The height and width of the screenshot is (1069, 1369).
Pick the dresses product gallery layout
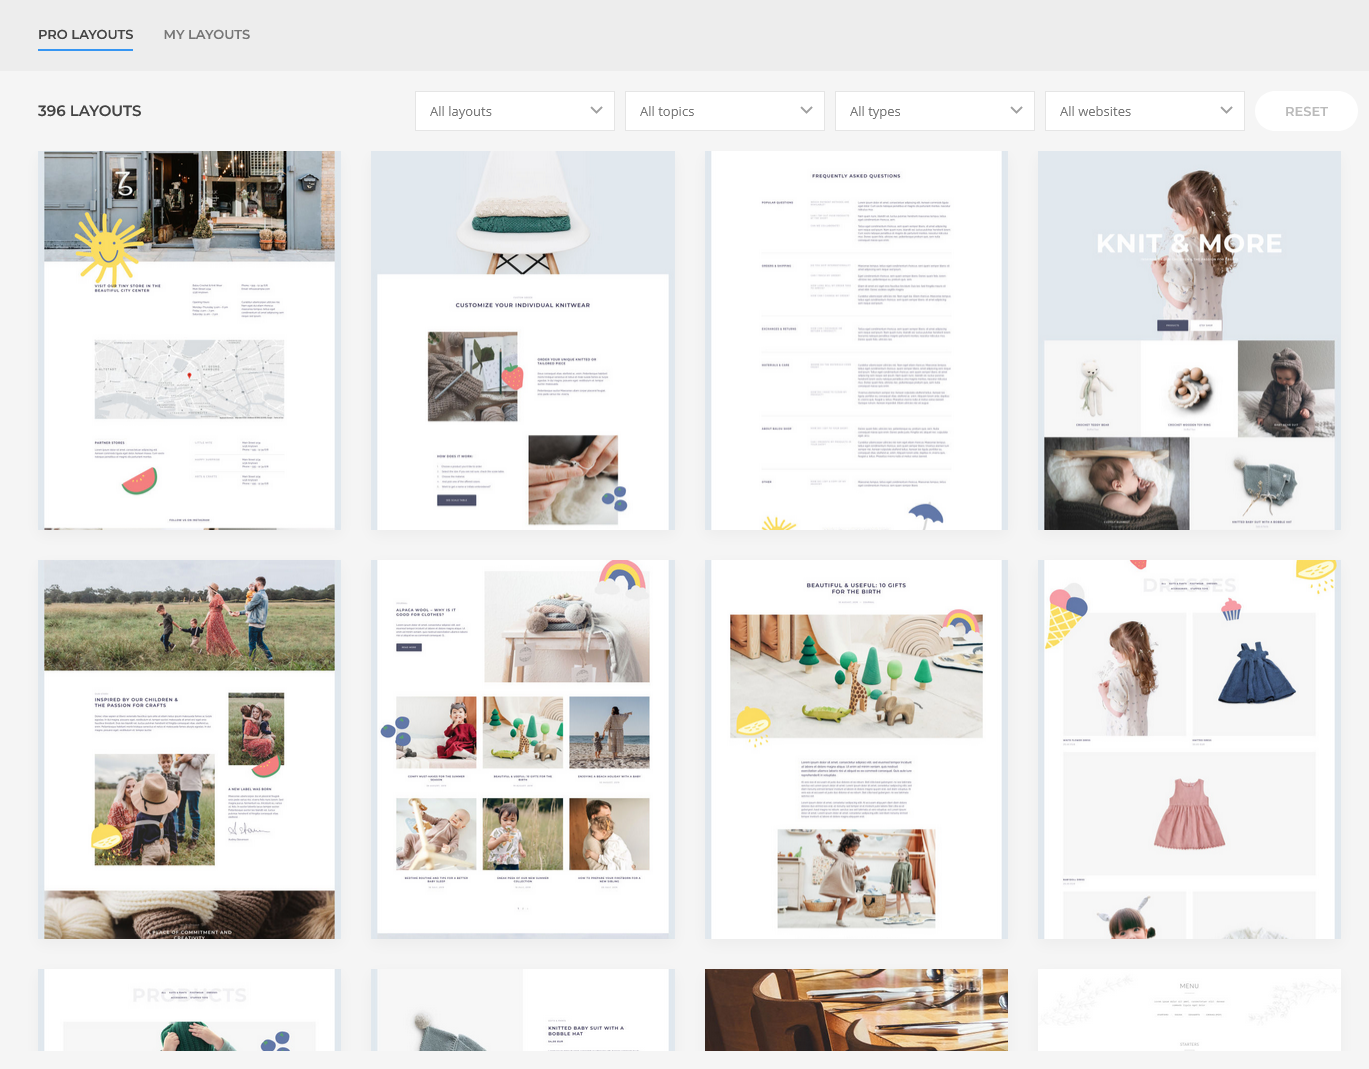1189,749
